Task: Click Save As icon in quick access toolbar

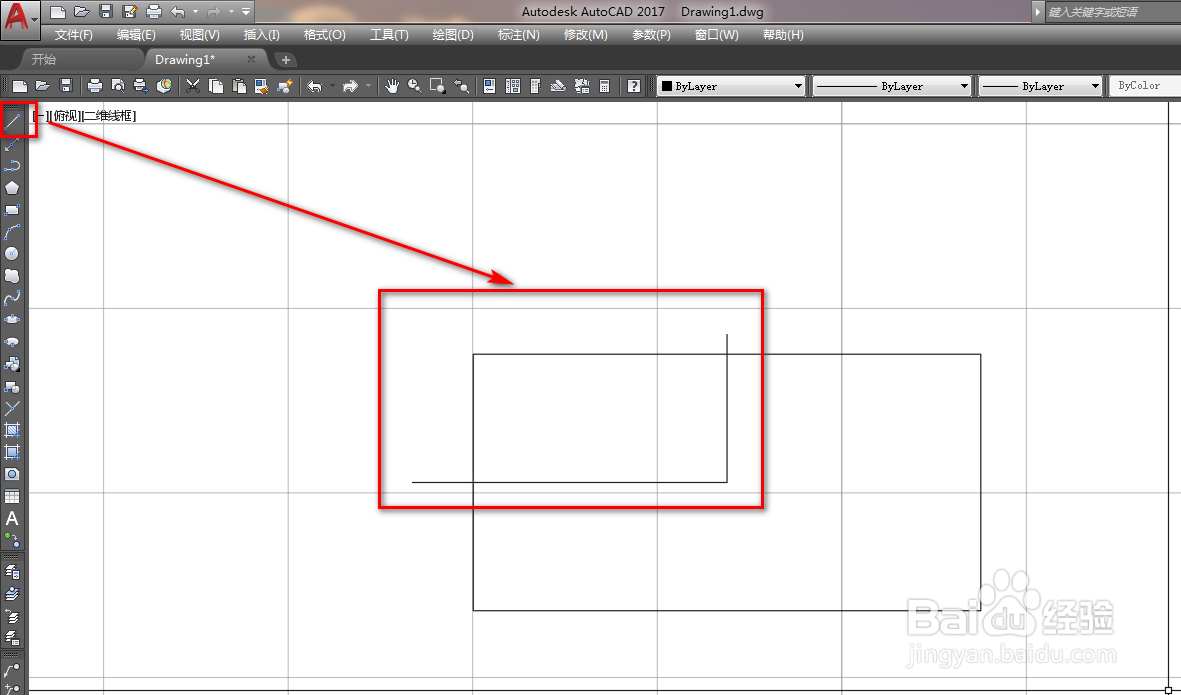Action: (130, 11)
